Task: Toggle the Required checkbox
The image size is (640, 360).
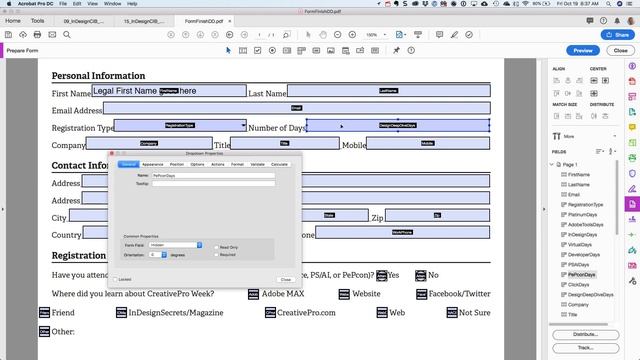Action: (216, 255)
